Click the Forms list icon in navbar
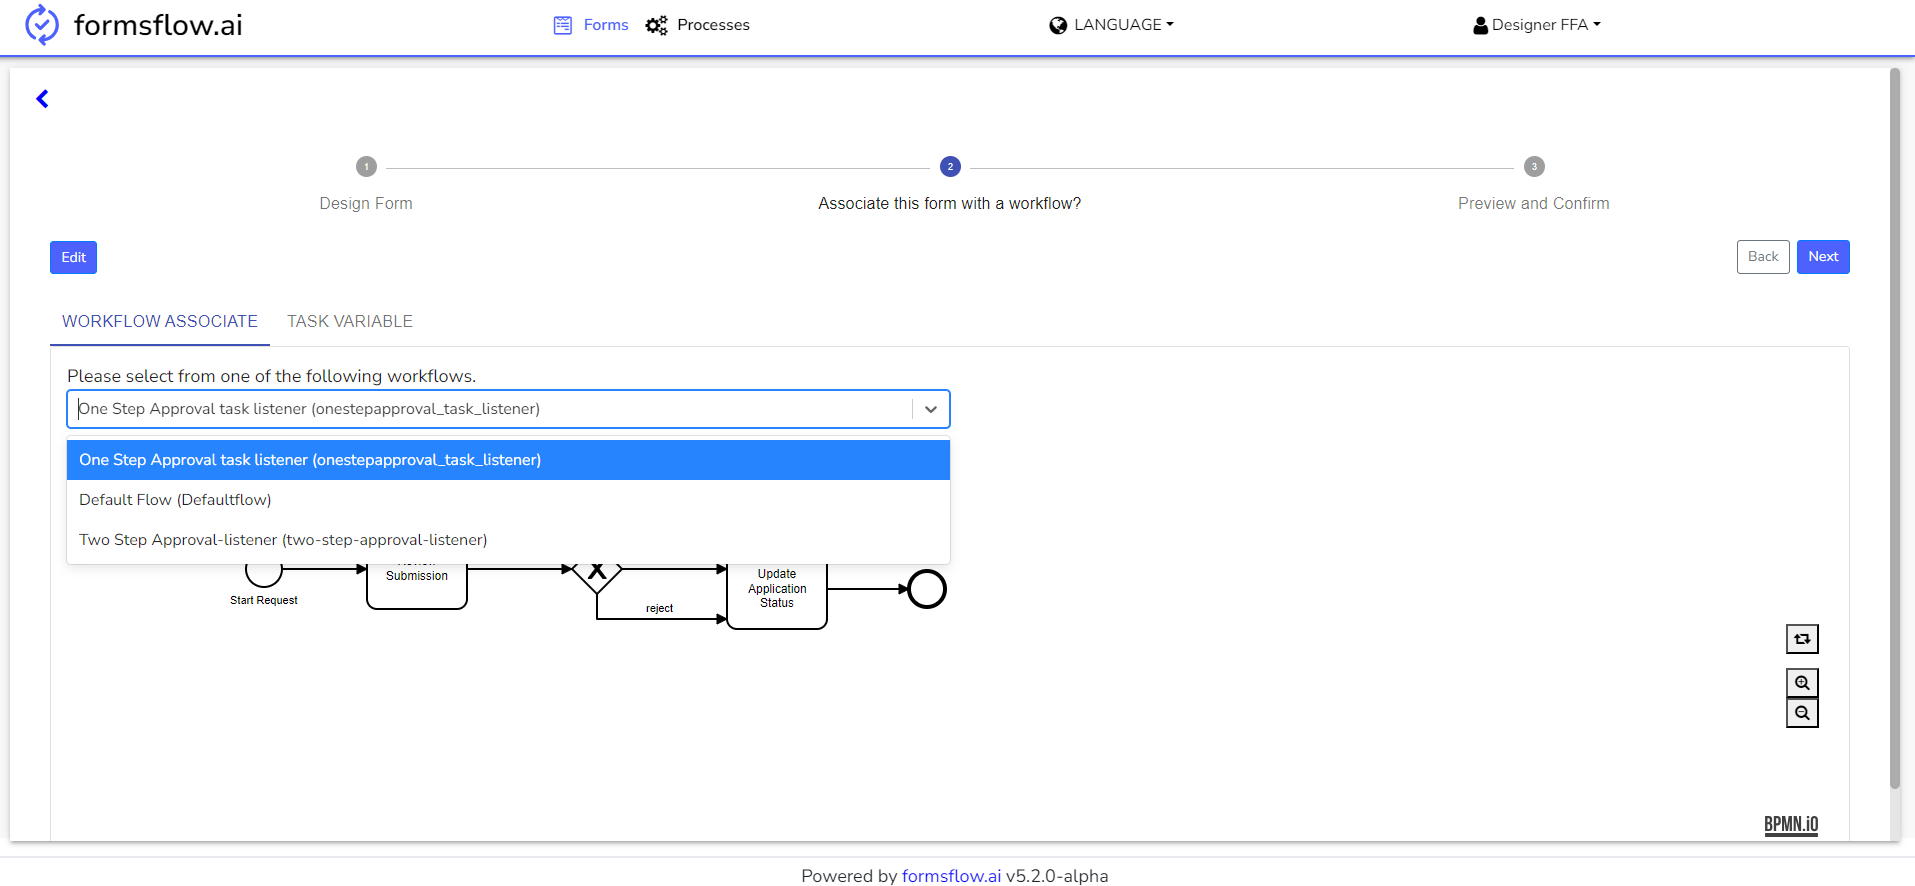 563,25
